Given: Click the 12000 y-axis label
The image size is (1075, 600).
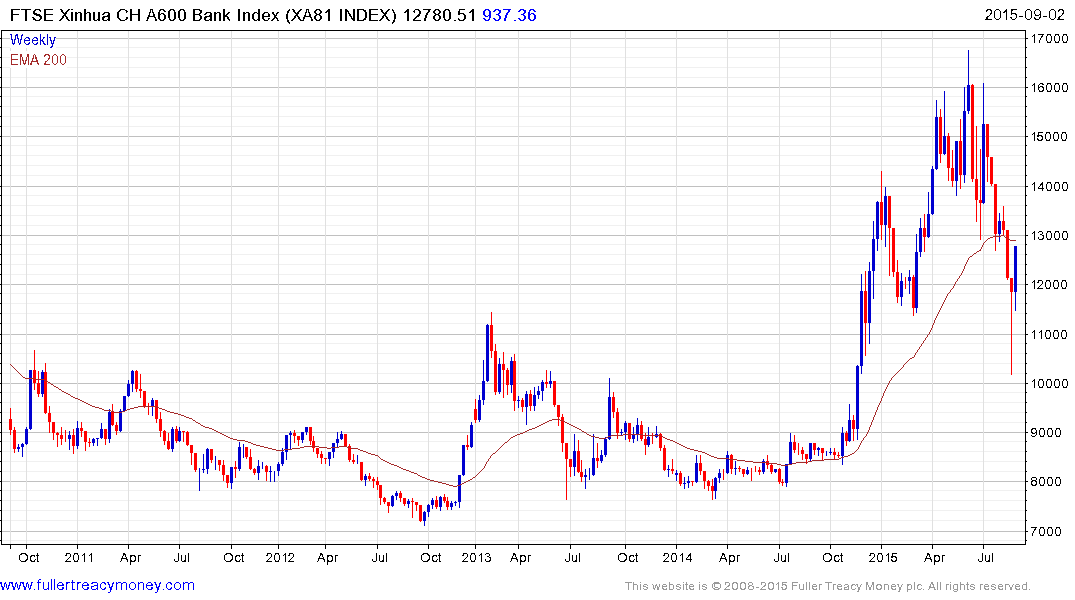Looking at the screenshot, I should click(x=1050, y=285).
